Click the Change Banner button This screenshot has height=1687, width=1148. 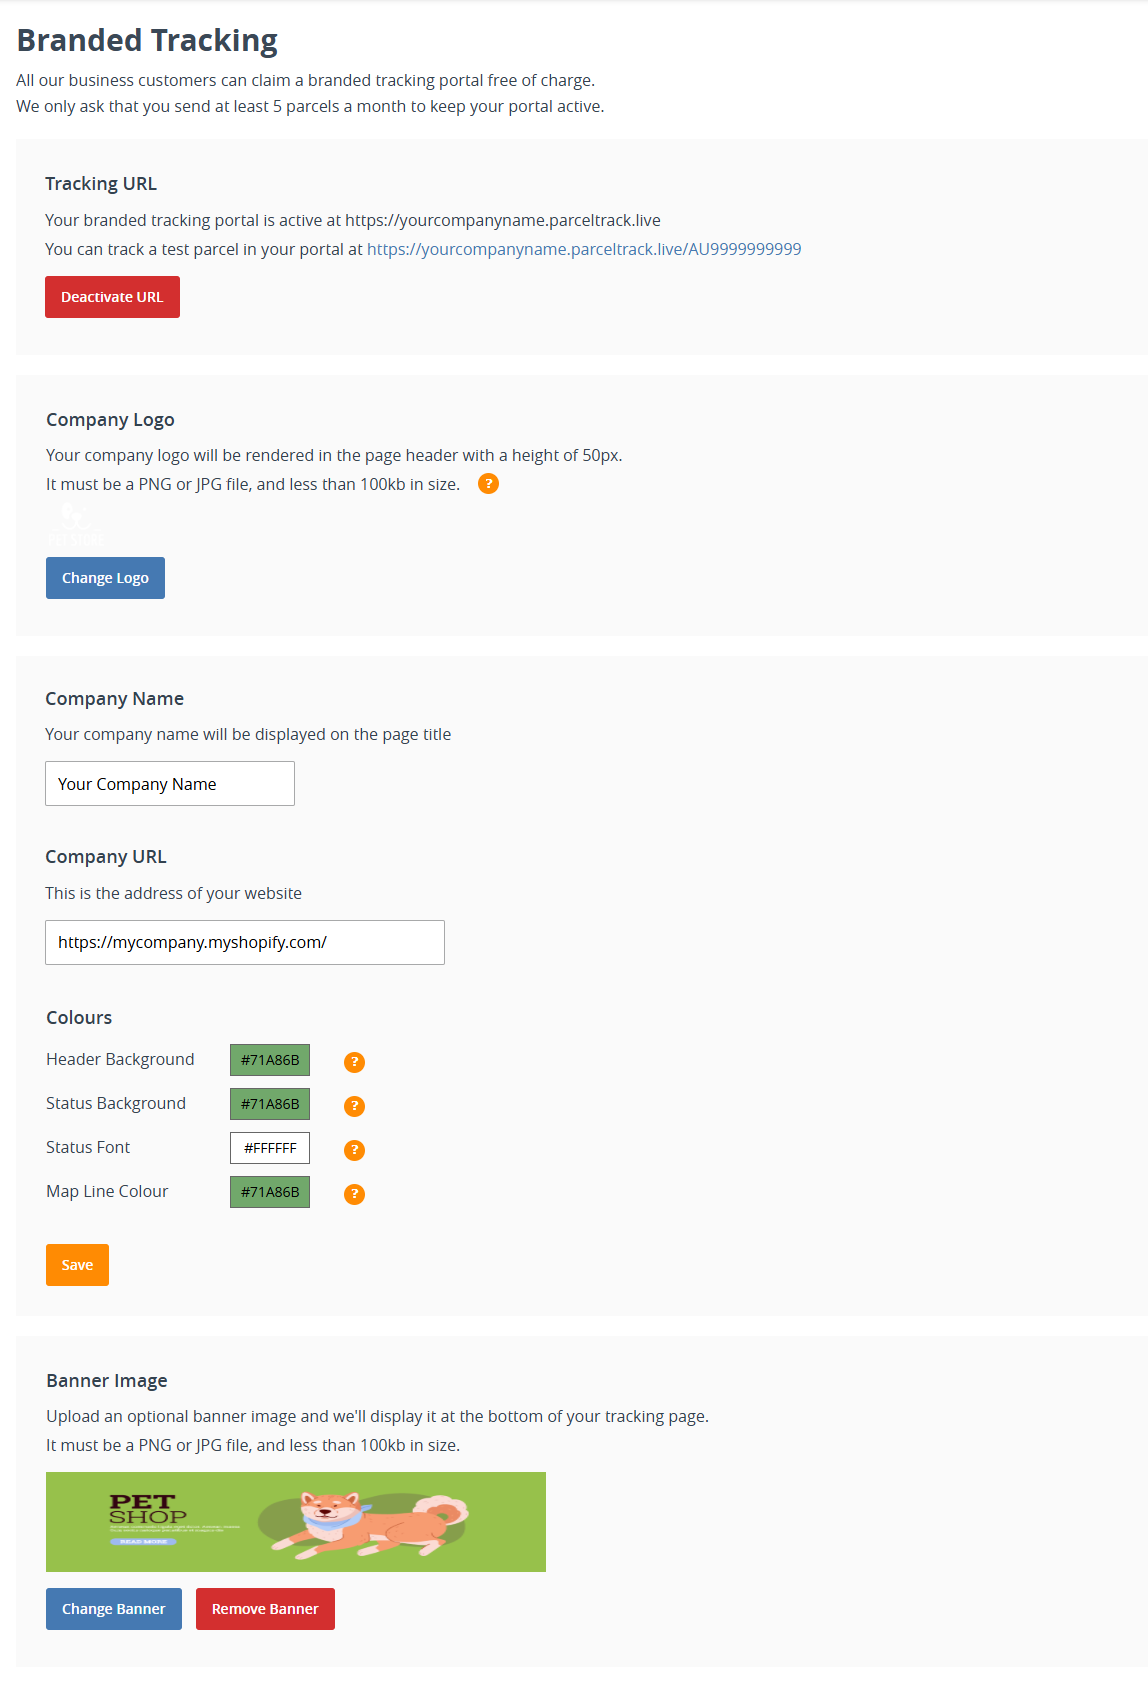(x=114, y=1609)
